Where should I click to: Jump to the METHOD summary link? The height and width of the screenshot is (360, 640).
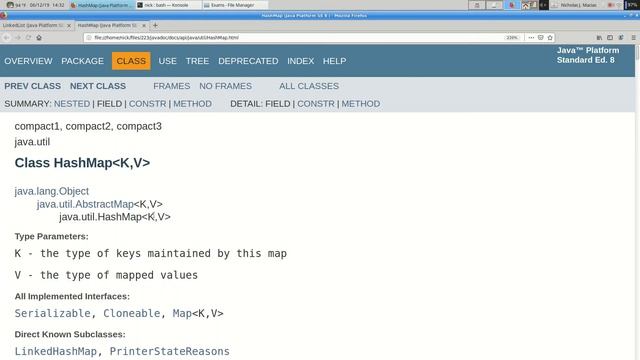coord(192,104)
